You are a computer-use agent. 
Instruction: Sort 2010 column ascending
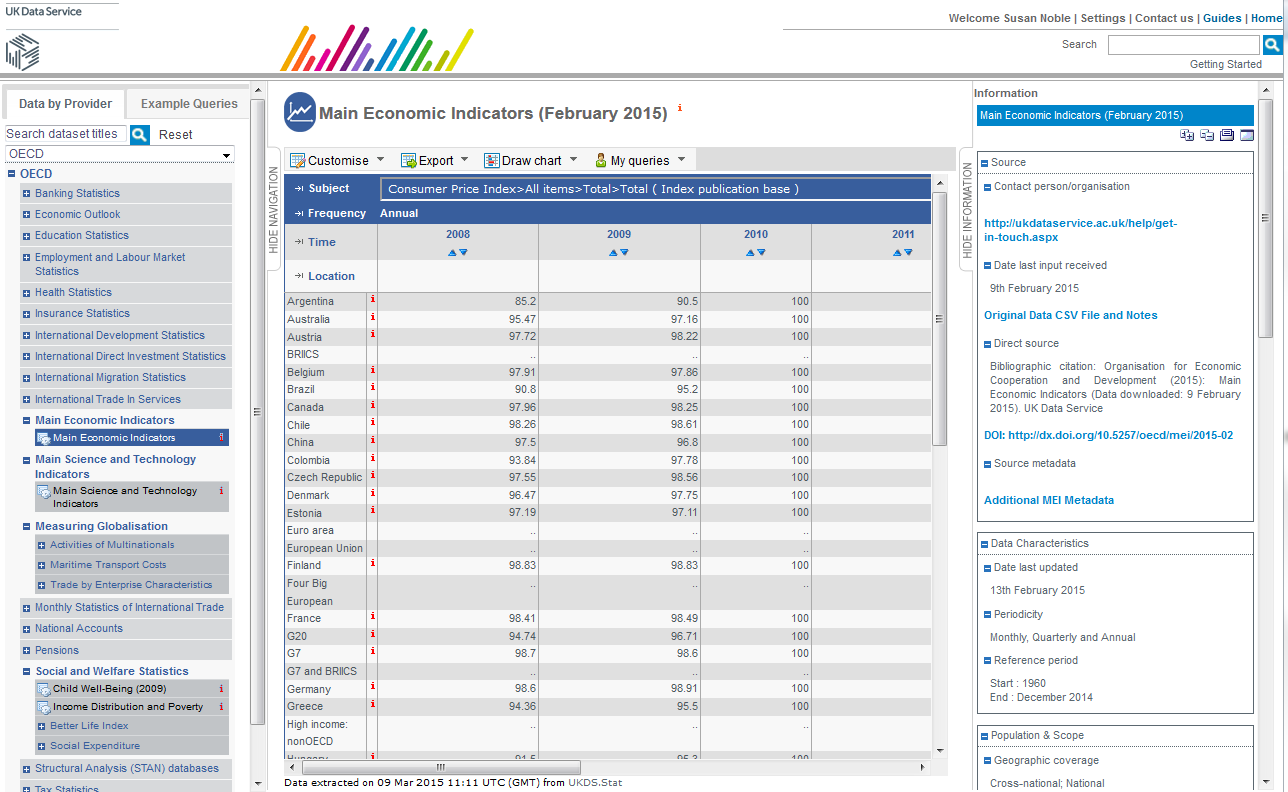coord(751,253)
